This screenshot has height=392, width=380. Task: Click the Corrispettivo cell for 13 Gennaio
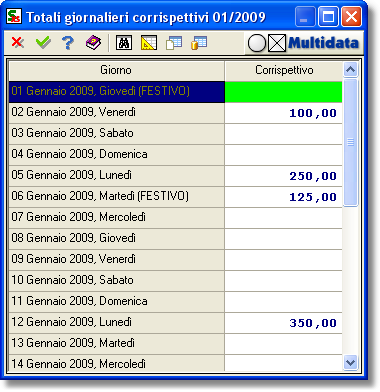click(x=284, y=344)
